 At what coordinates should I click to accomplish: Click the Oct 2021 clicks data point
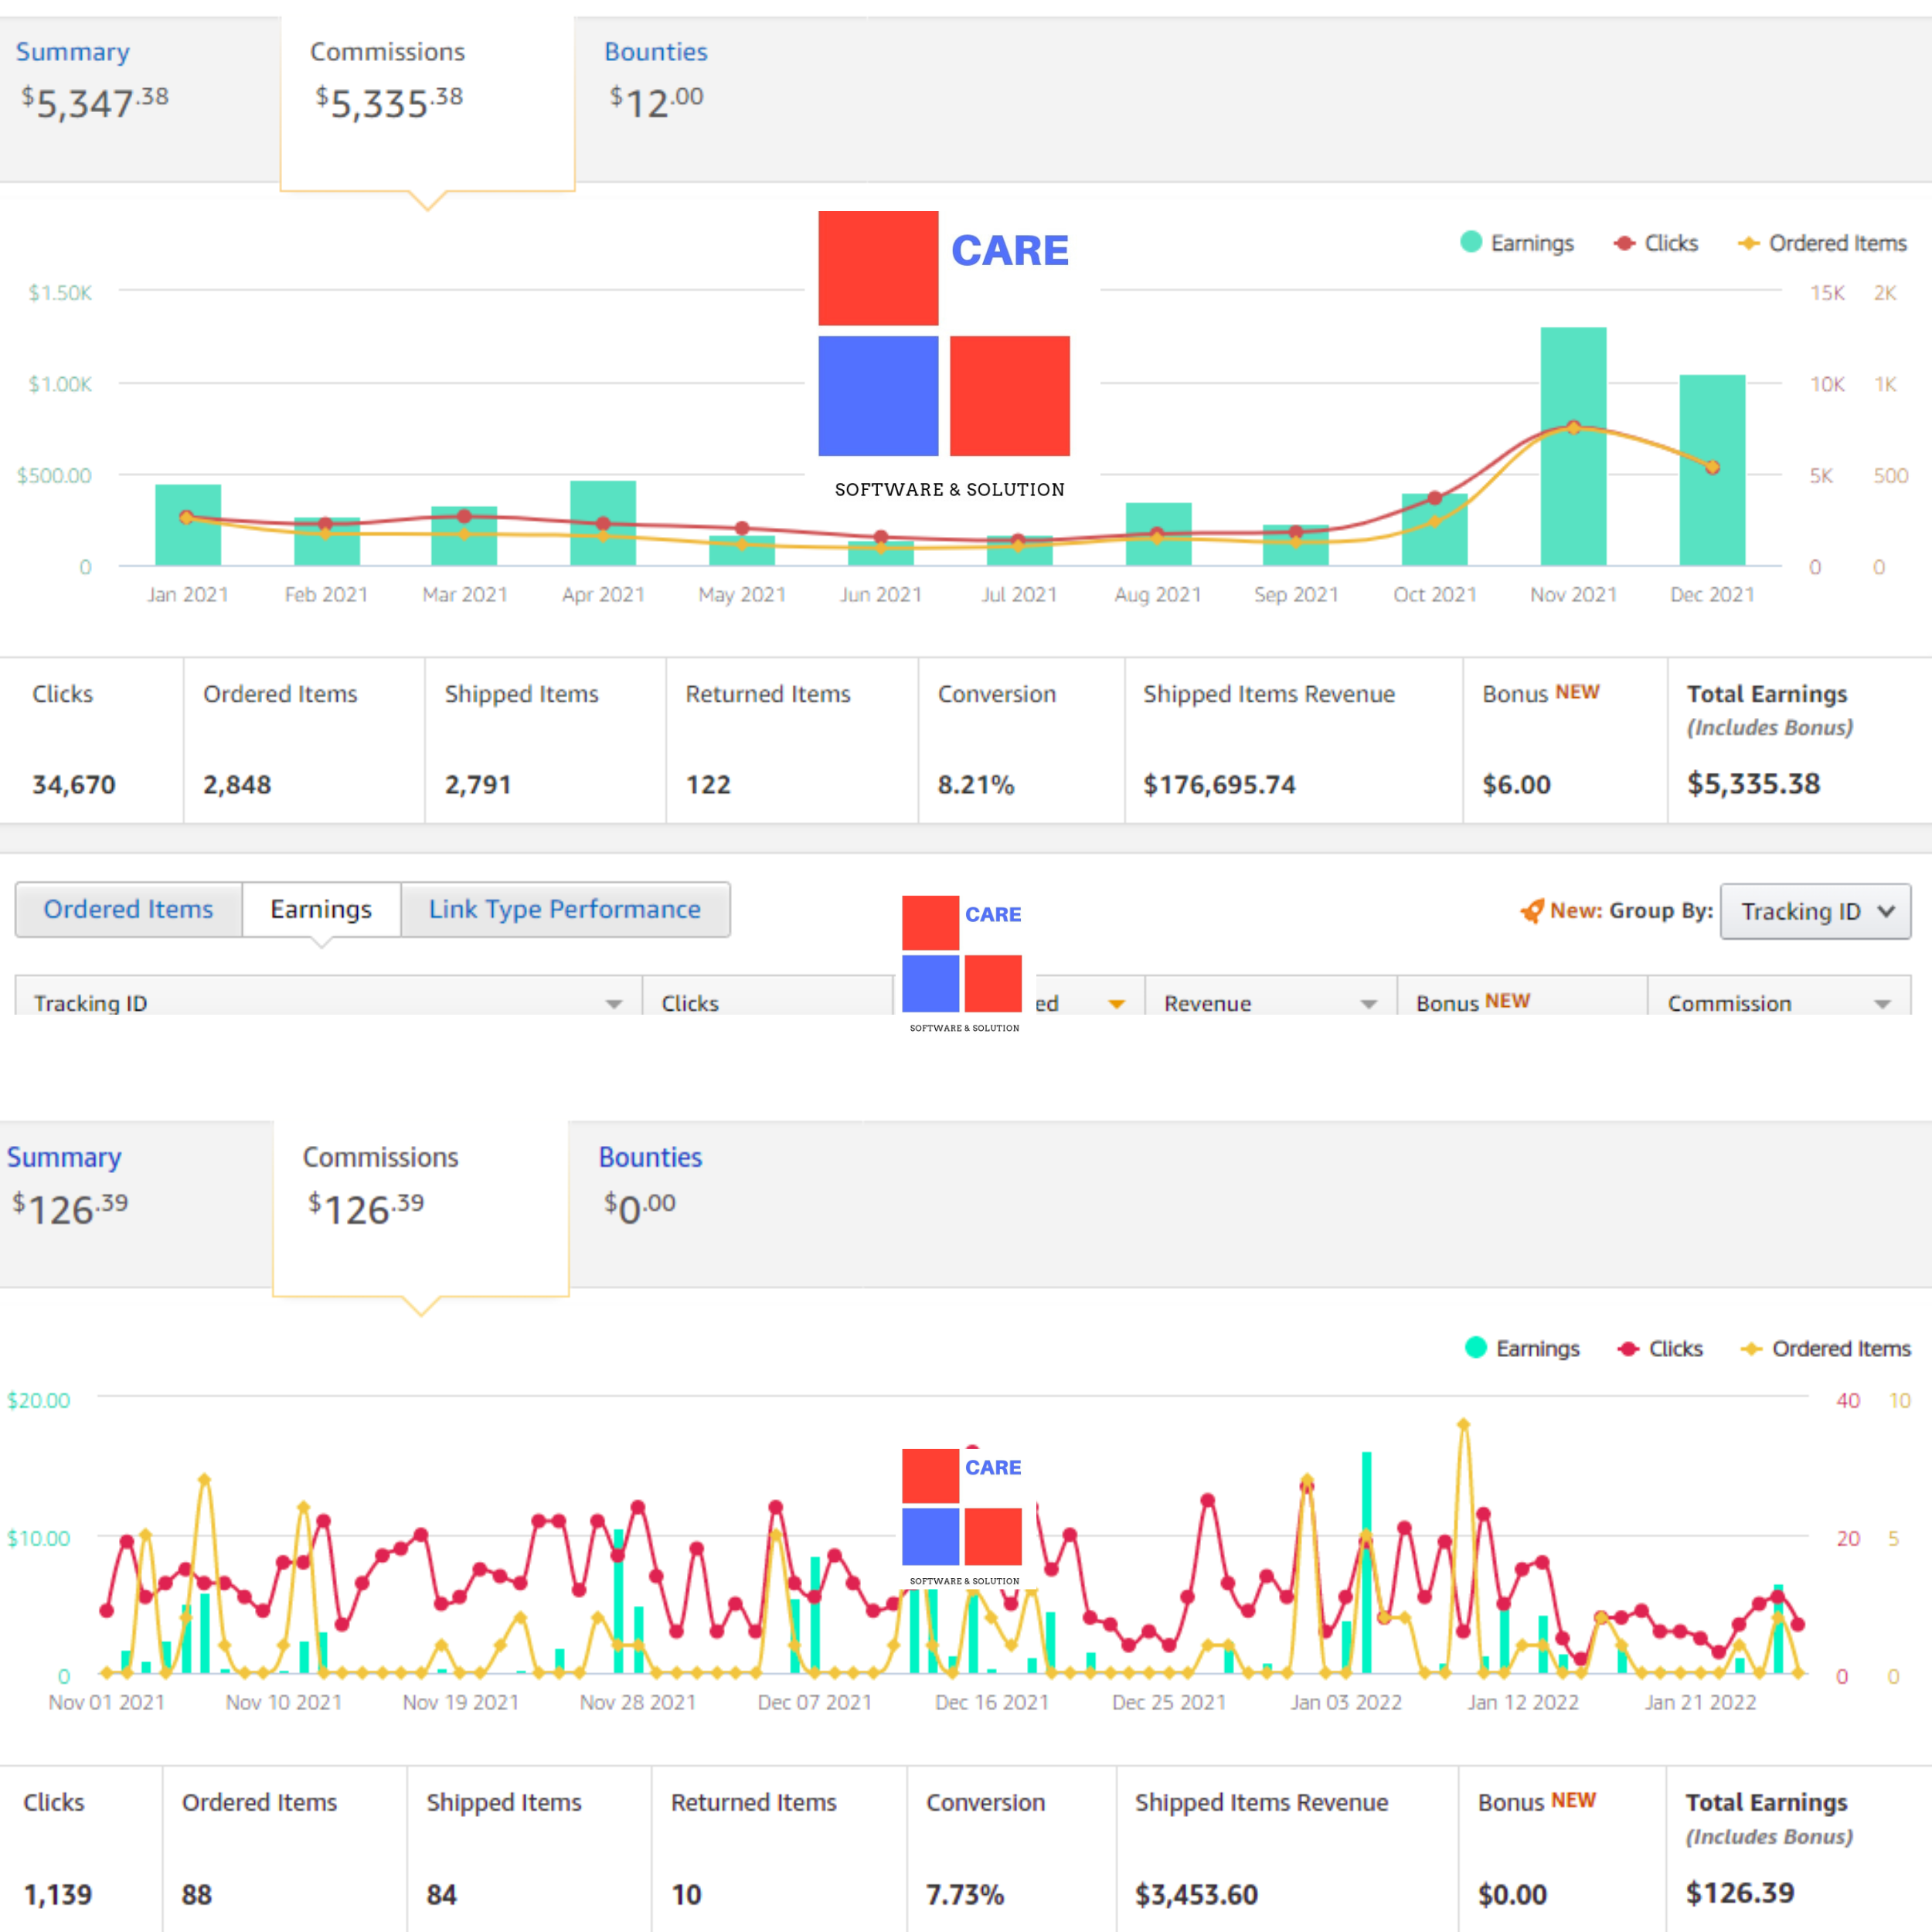(1435, 498)
